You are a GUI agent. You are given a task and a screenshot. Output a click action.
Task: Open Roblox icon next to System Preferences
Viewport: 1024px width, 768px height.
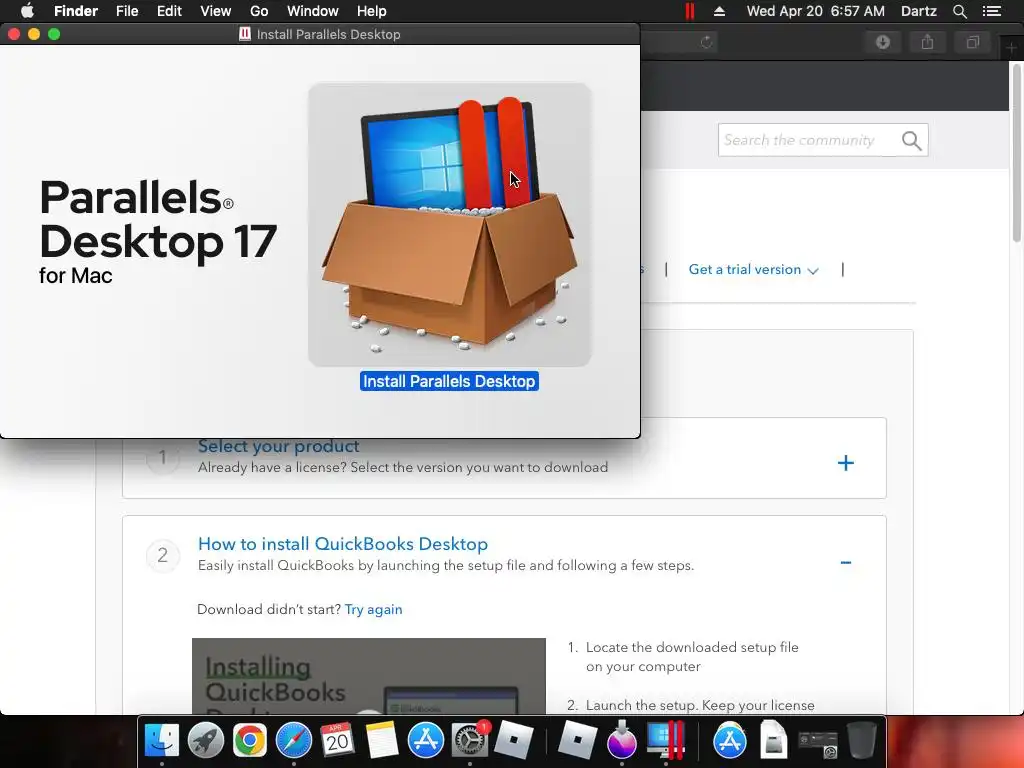(514, 741)
